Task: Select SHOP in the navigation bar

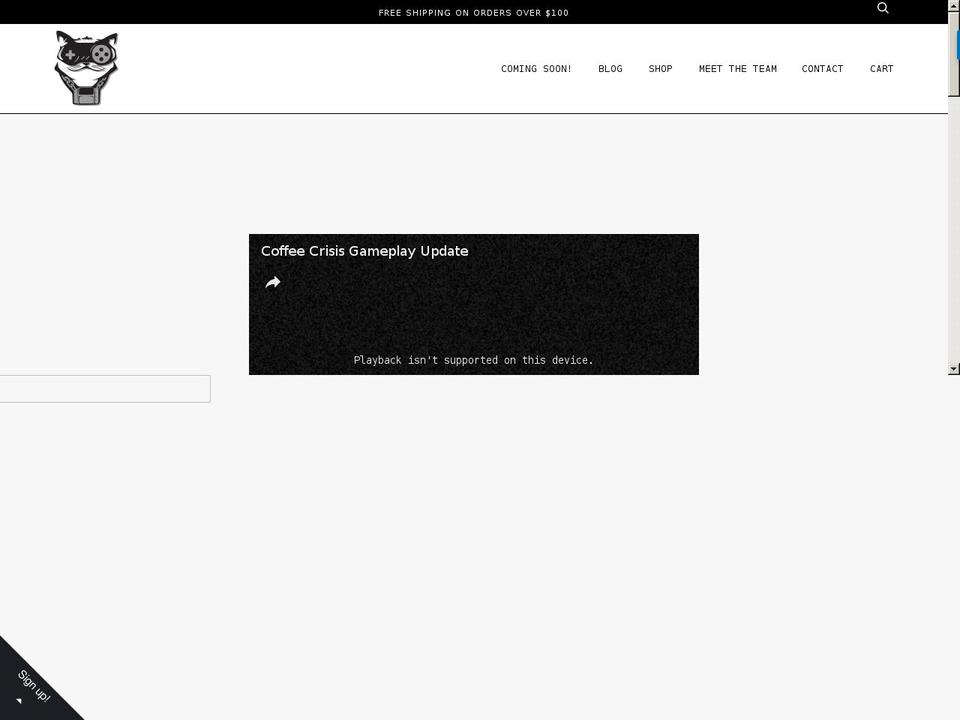Action: click(660, 68)
